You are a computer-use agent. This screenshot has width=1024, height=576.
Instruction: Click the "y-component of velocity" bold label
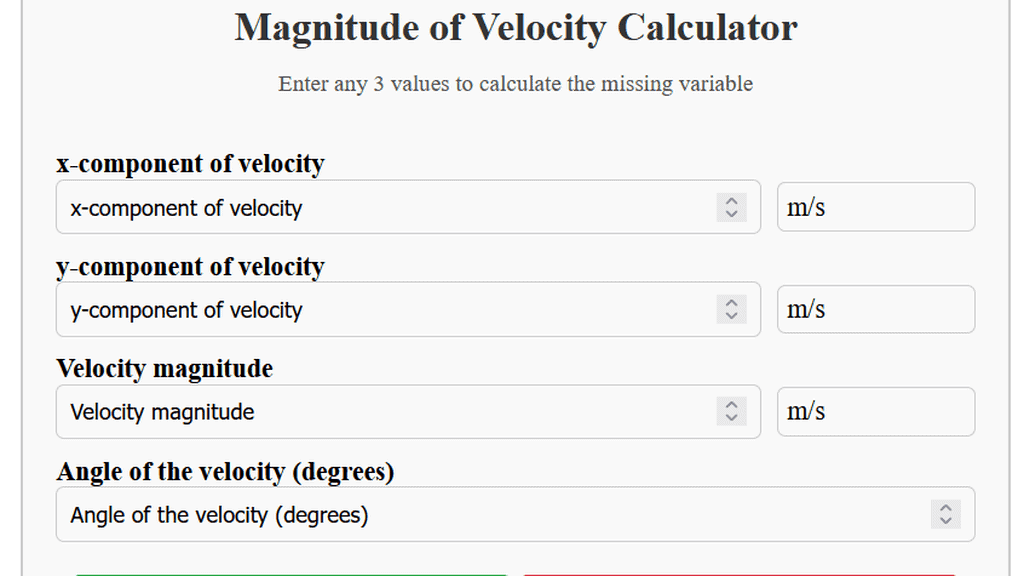click(x=190, y=267)
